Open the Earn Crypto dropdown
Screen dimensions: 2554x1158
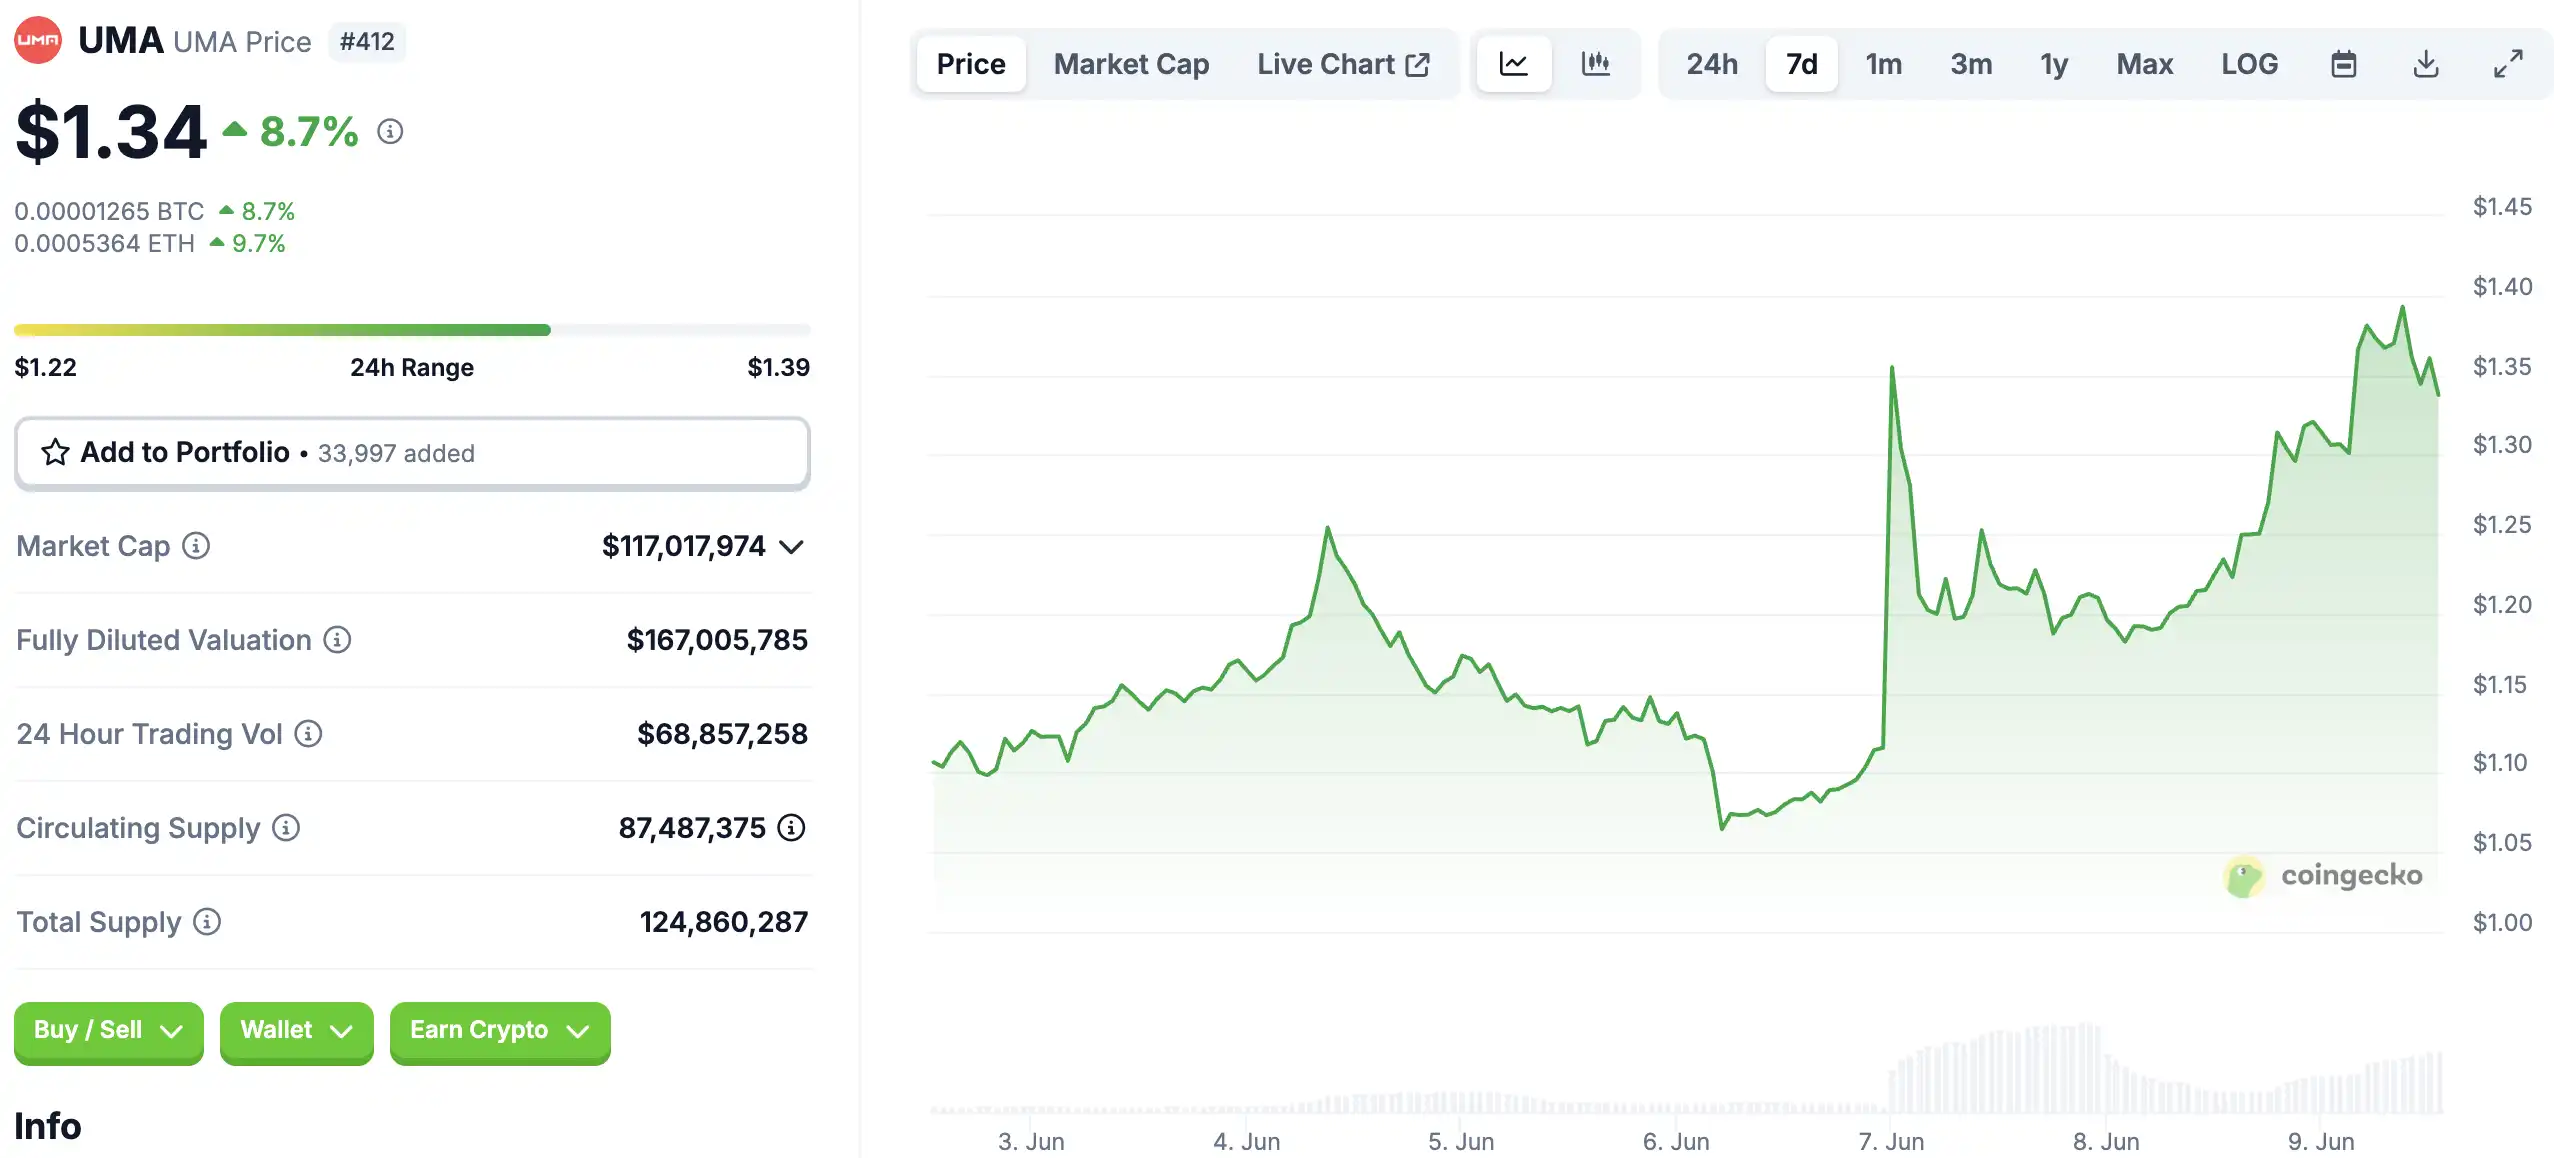pos(499,1031)
